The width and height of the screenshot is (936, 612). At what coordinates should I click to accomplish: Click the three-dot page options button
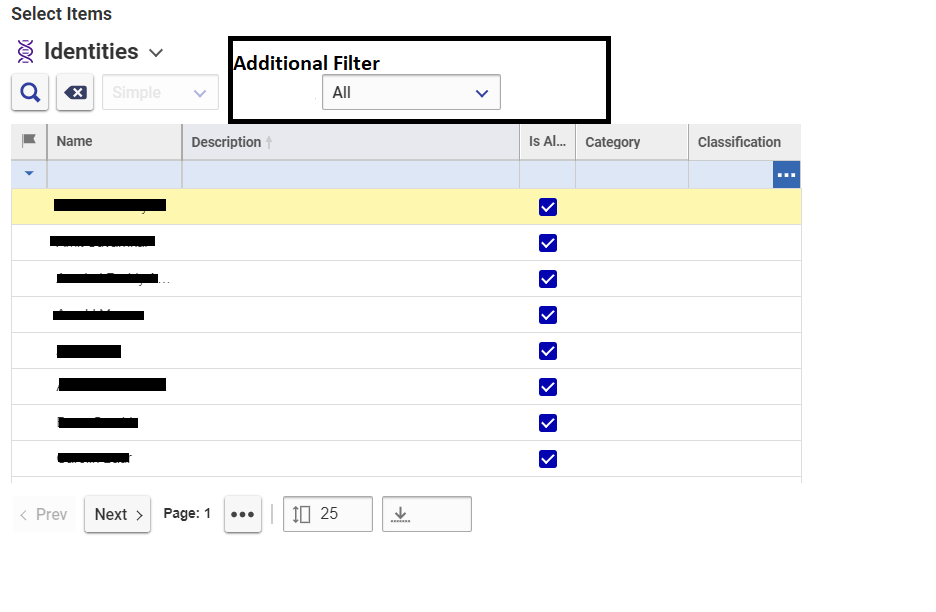tap(243, 514)
